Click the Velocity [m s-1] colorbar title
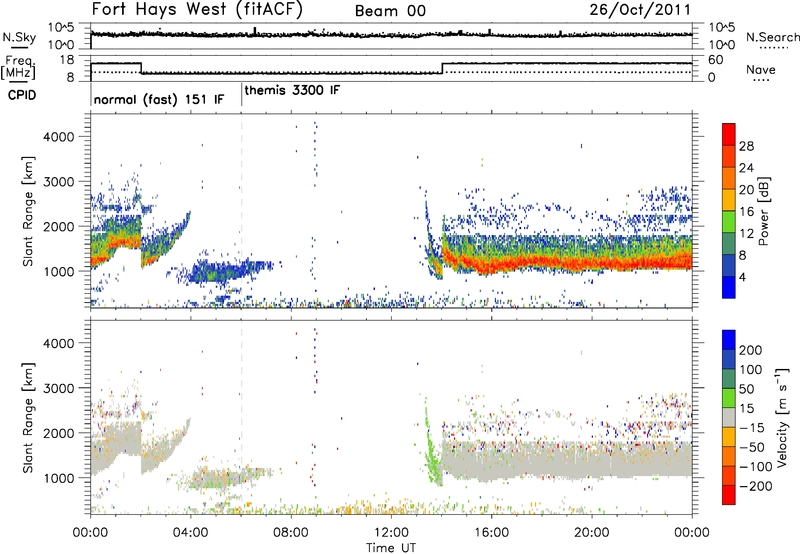 click(782, 417)
